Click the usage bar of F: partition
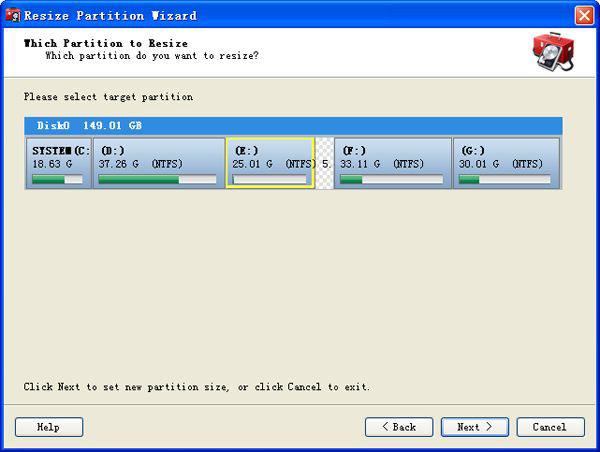The width and height of the screenshot is (600, 452). point(391,180)
